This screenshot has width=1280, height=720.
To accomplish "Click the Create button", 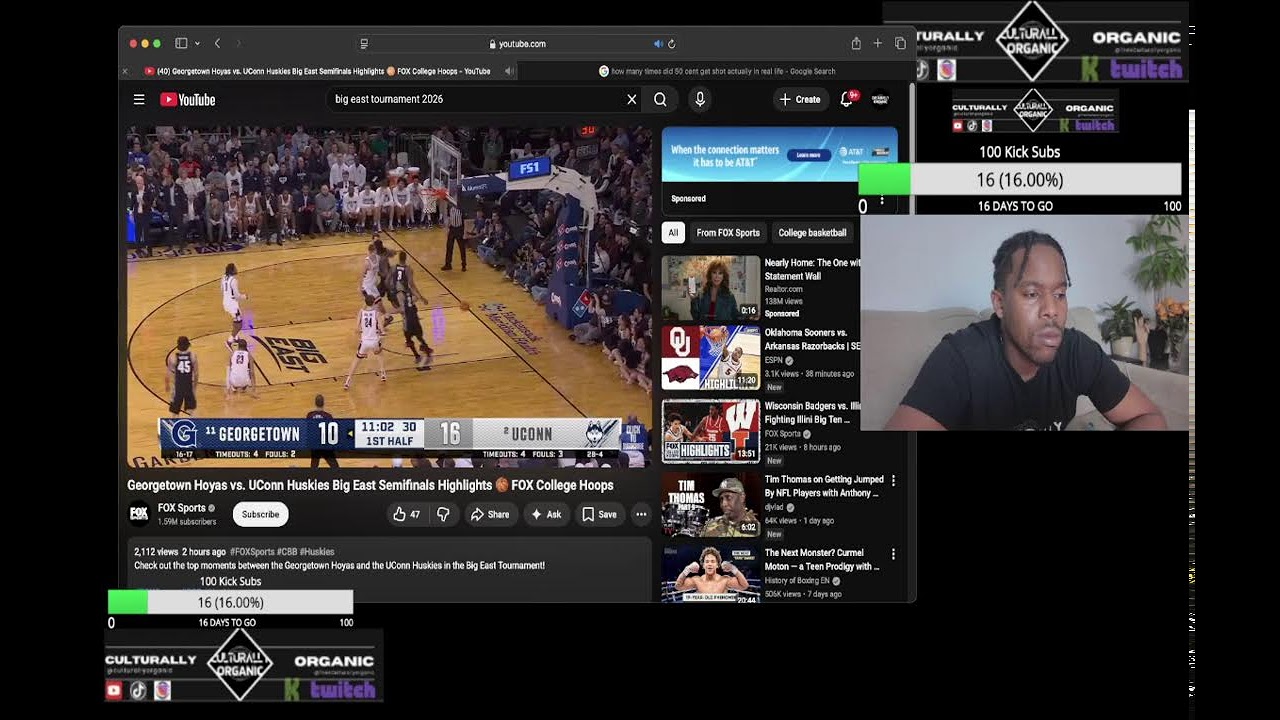I will 800,99.
